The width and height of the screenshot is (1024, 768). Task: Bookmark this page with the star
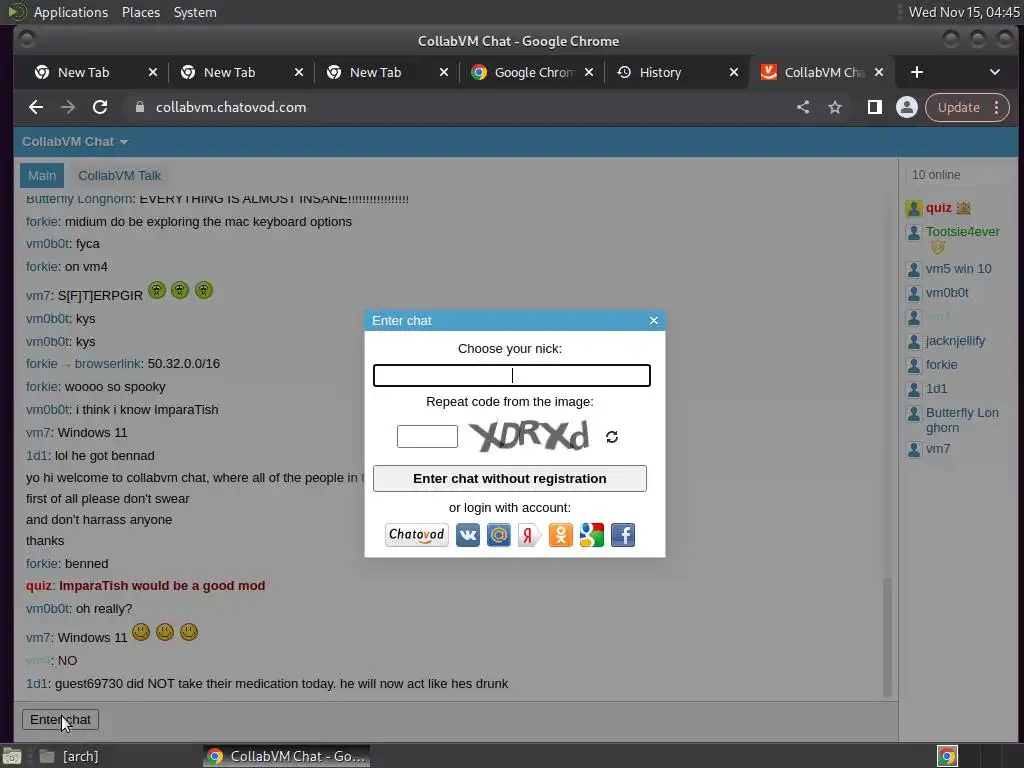point(835,107)
